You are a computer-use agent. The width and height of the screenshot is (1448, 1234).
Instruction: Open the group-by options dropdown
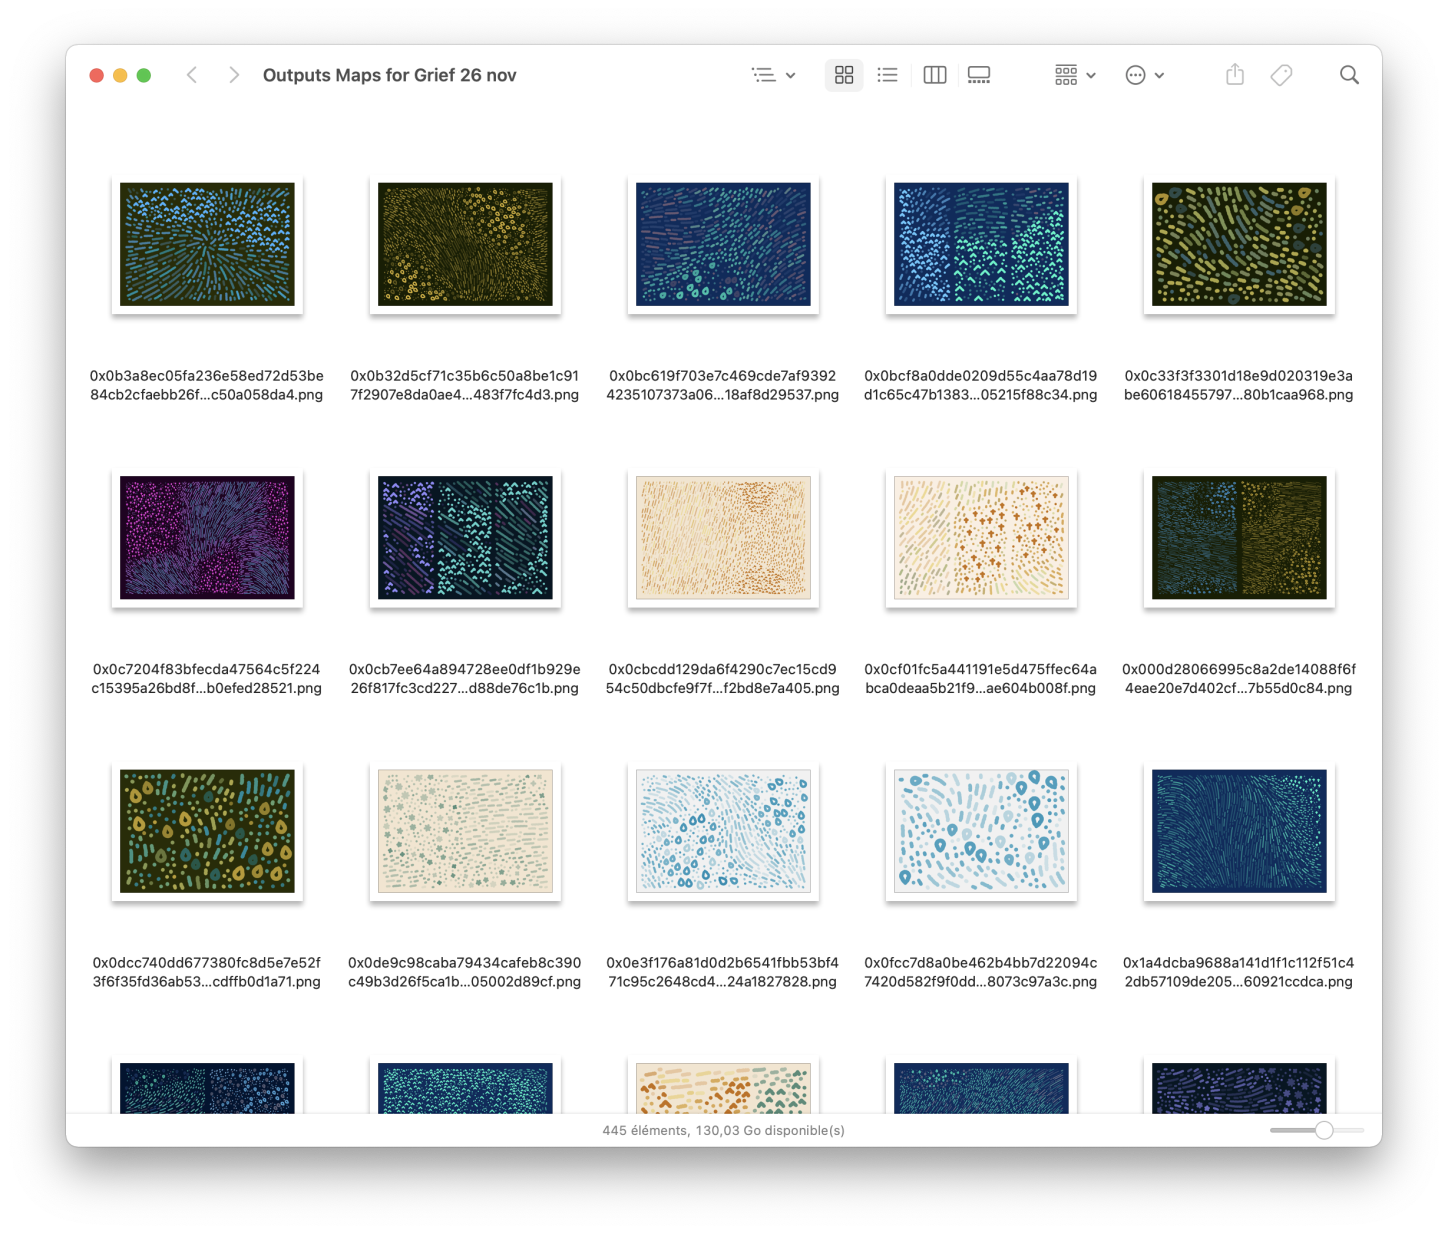(1075, 75)
